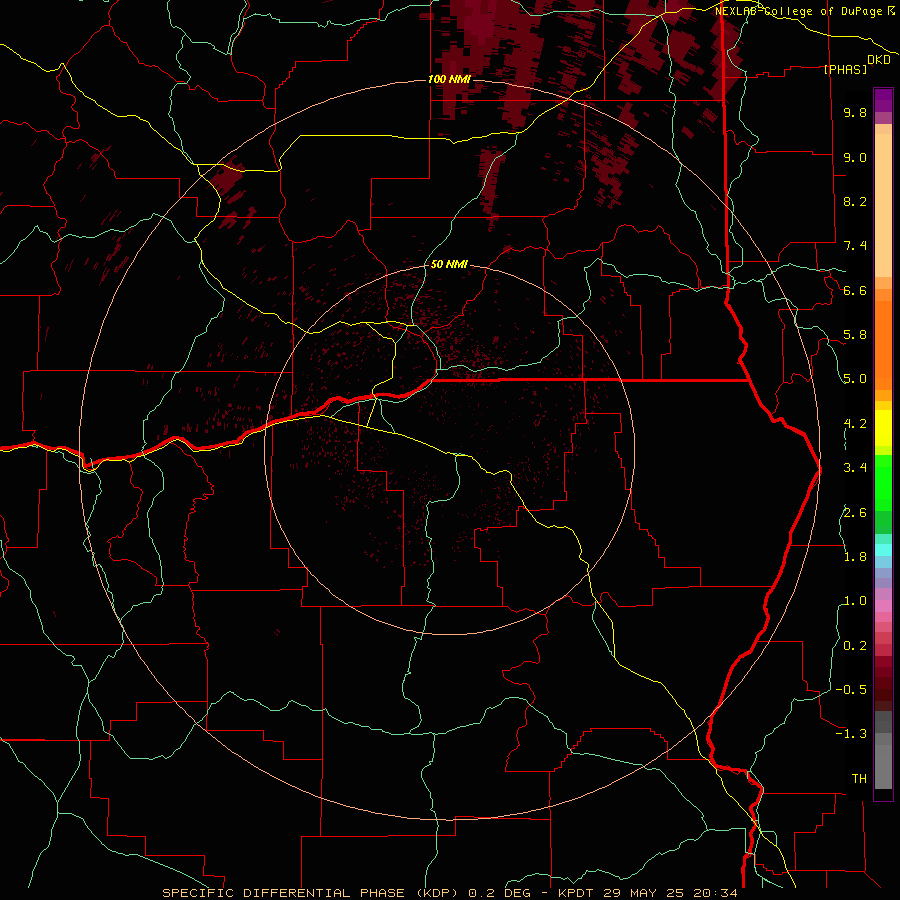Select the 50 NMI range ring label
The height and width of the screenshot is (900, 900).
449,264
